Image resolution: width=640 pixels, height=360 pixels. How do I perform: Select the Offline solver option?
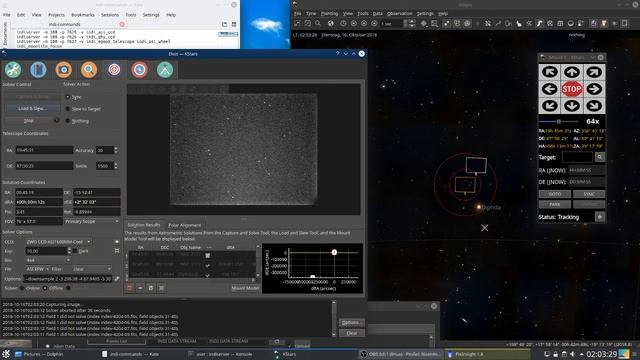coord(45,288)
